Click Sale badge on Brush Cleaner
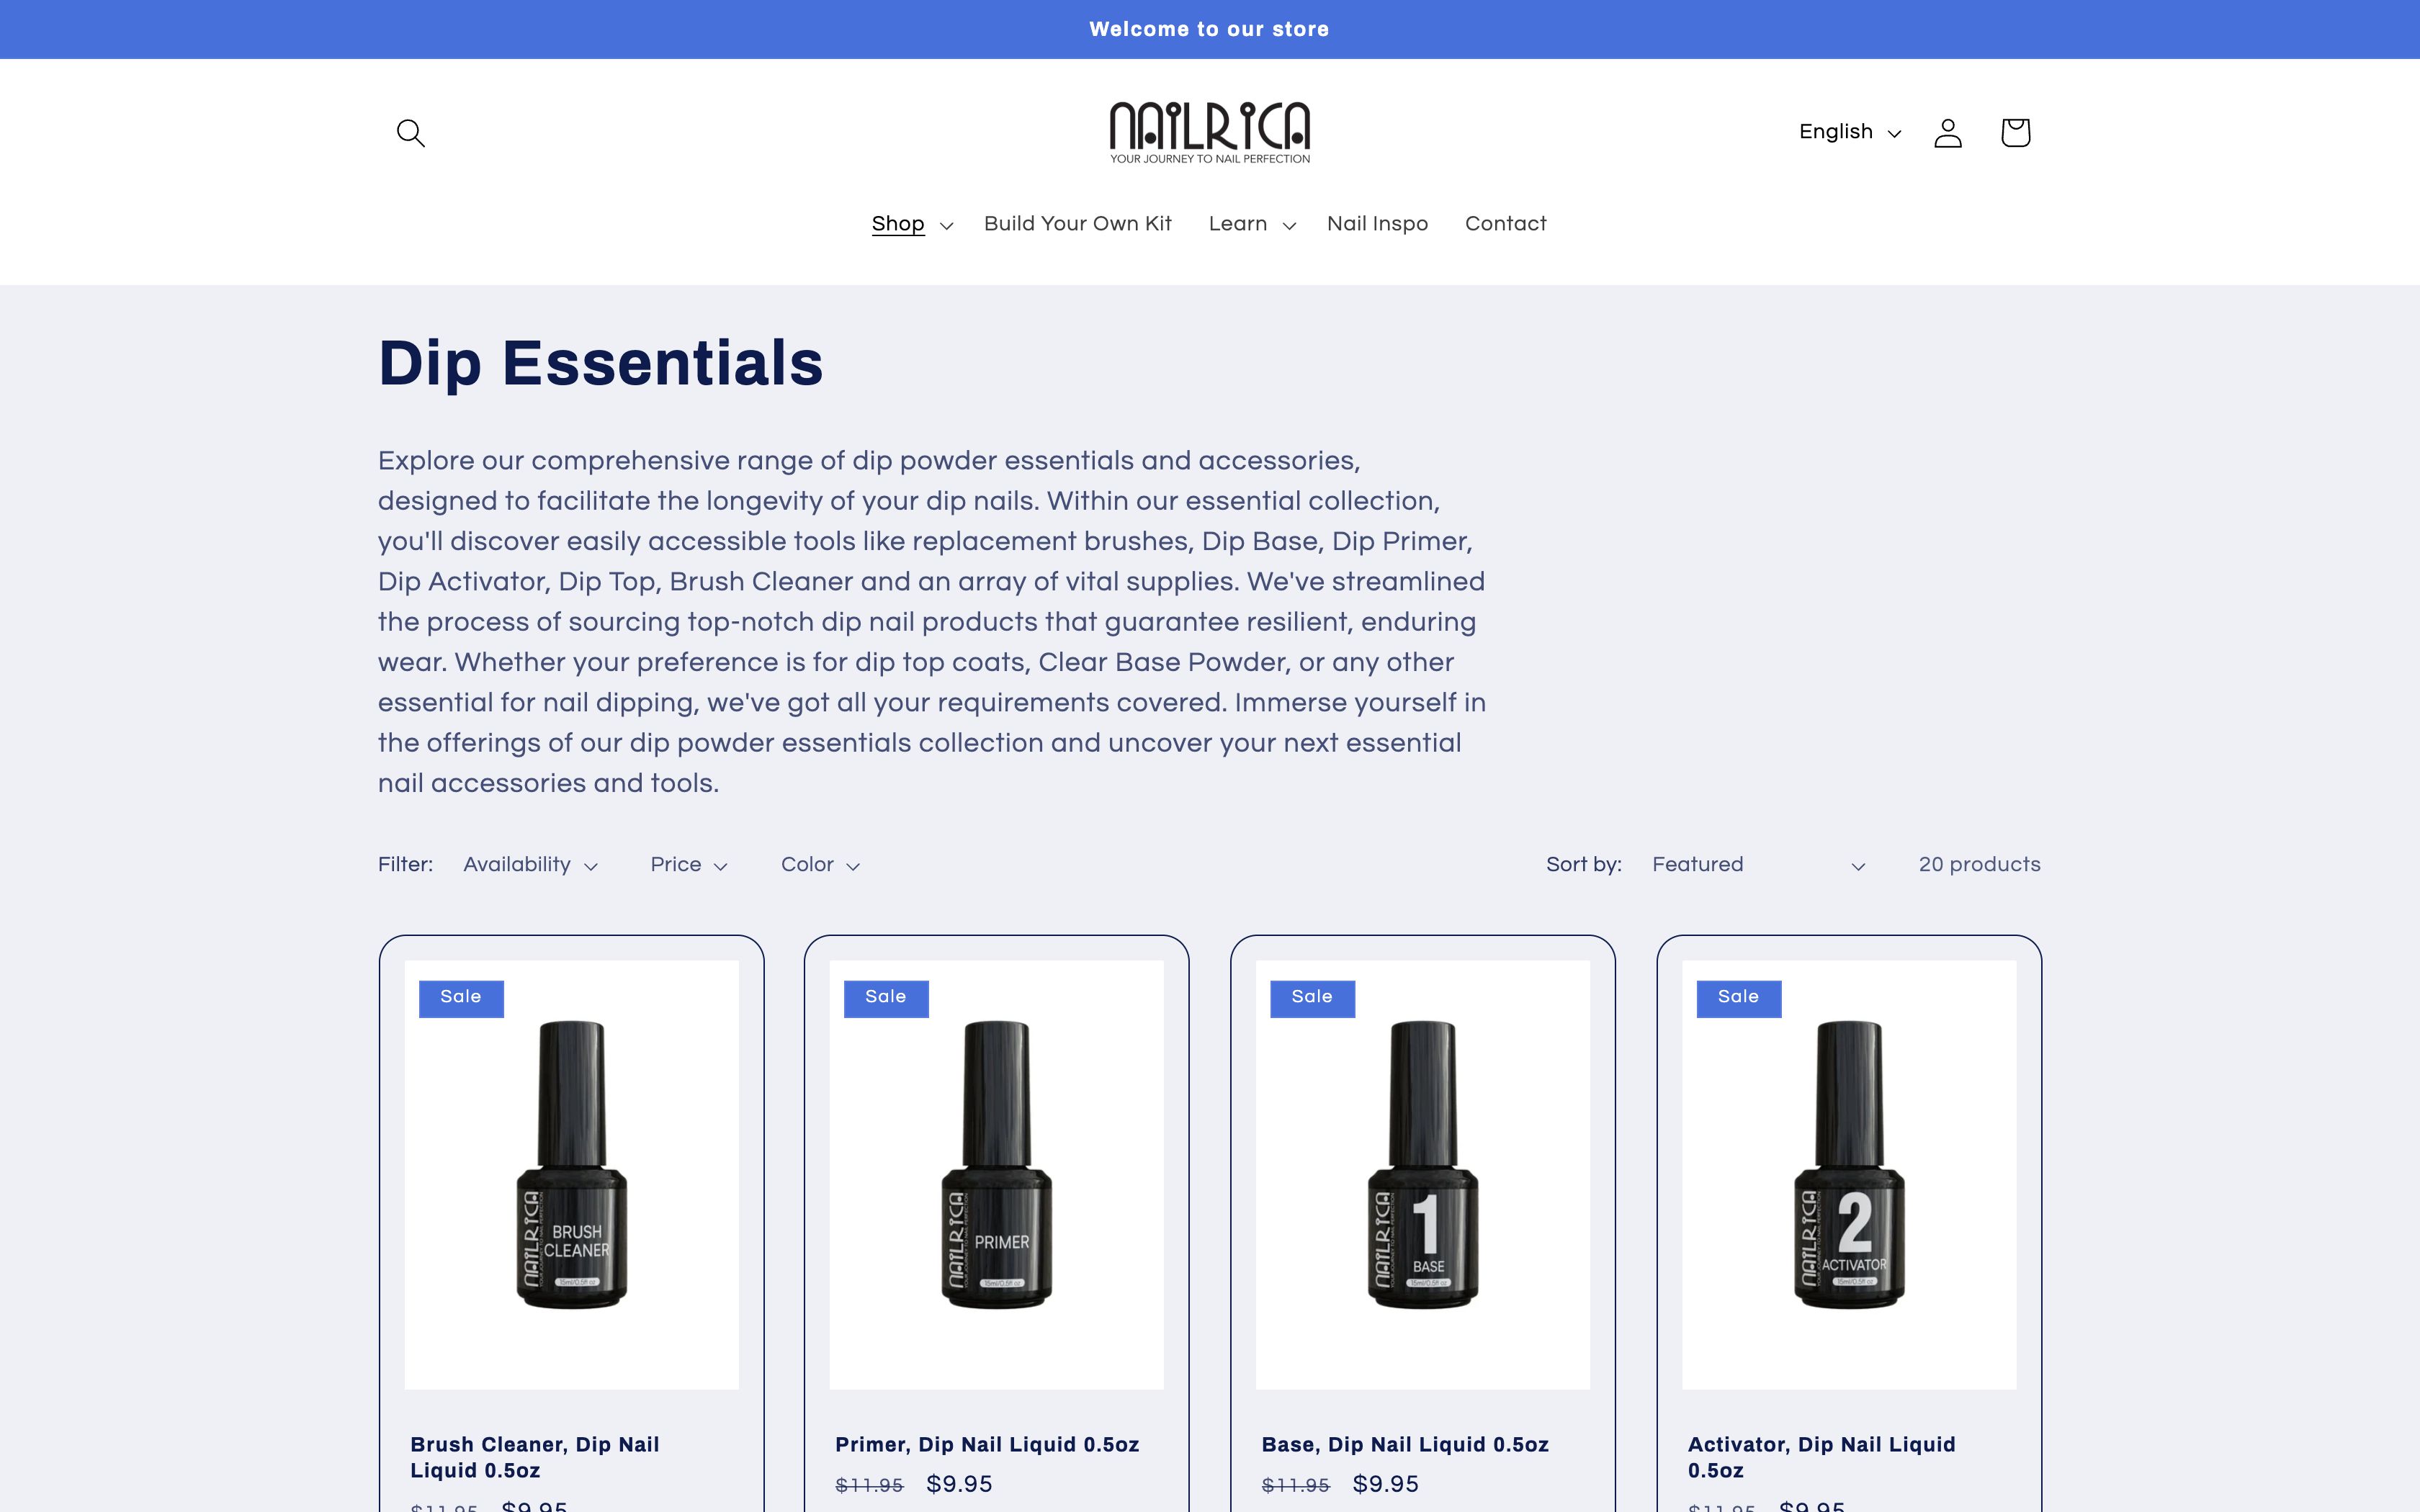This screenshot has width=2420, height=1512. [461, 998]
